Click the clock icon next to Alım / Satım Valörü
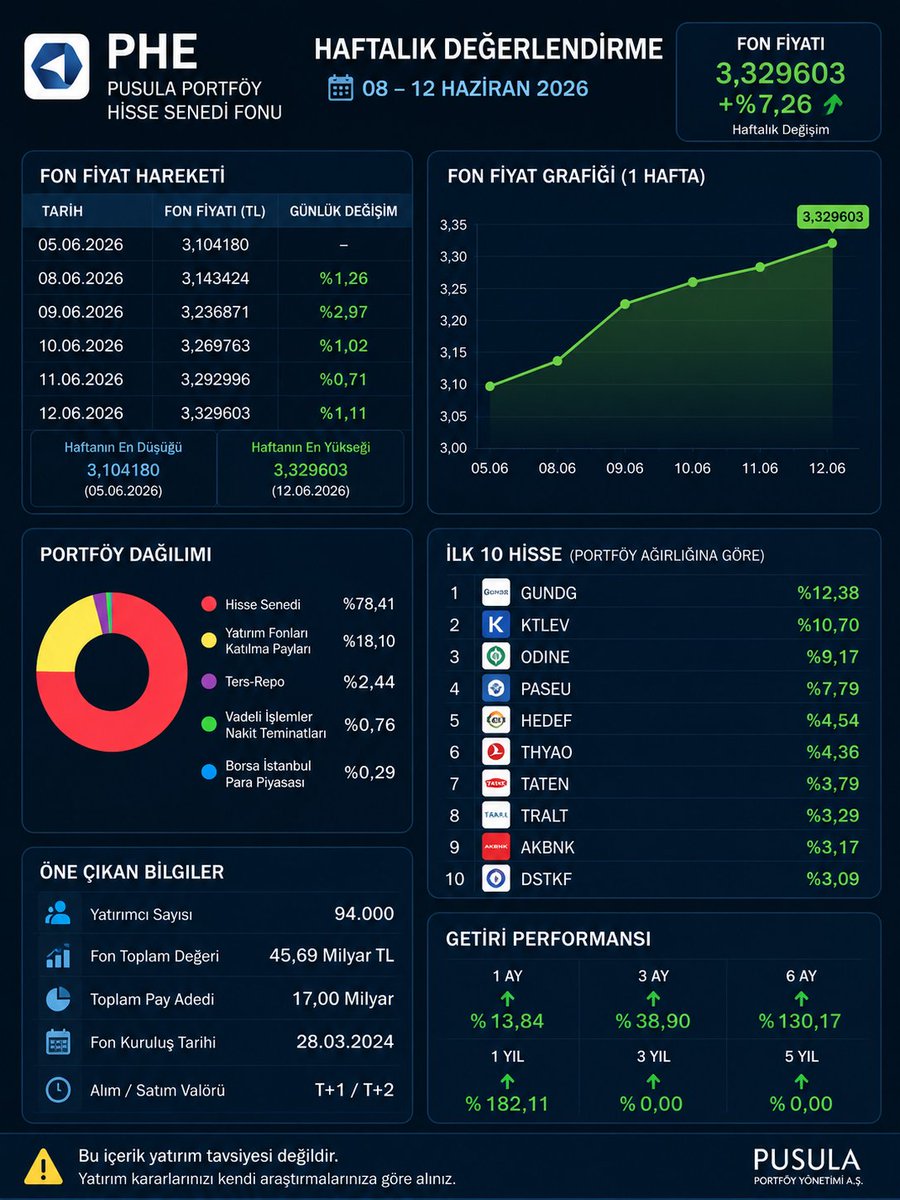The image size is (900, 1200). [x=58, y=1089]
